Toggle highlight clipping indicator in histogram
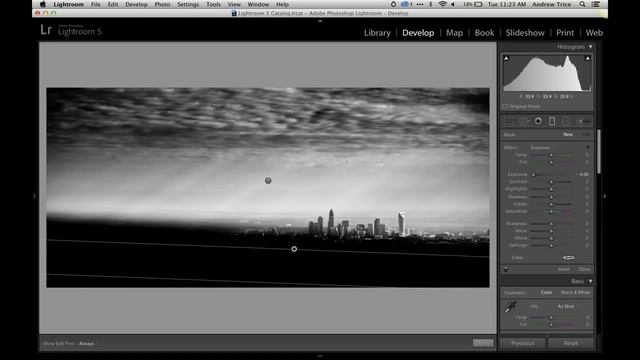 587,58
